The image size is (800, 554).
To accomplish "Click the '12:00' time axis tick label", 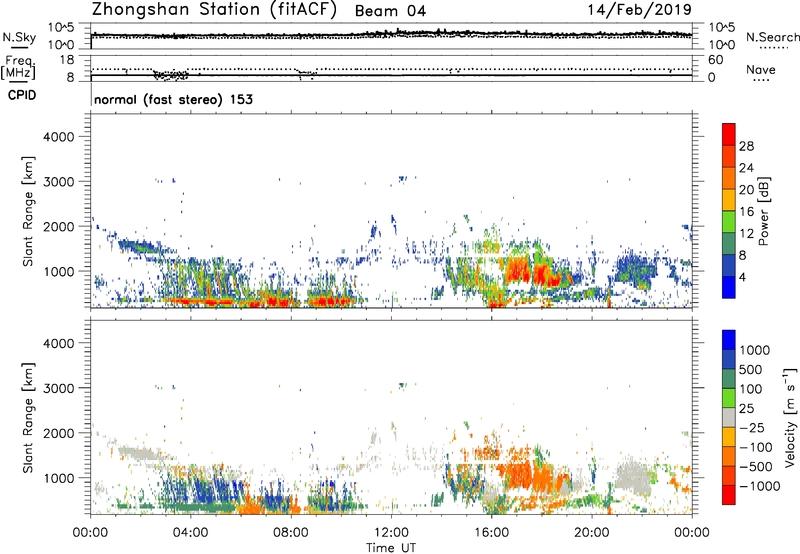I will [x=391, y=533].
